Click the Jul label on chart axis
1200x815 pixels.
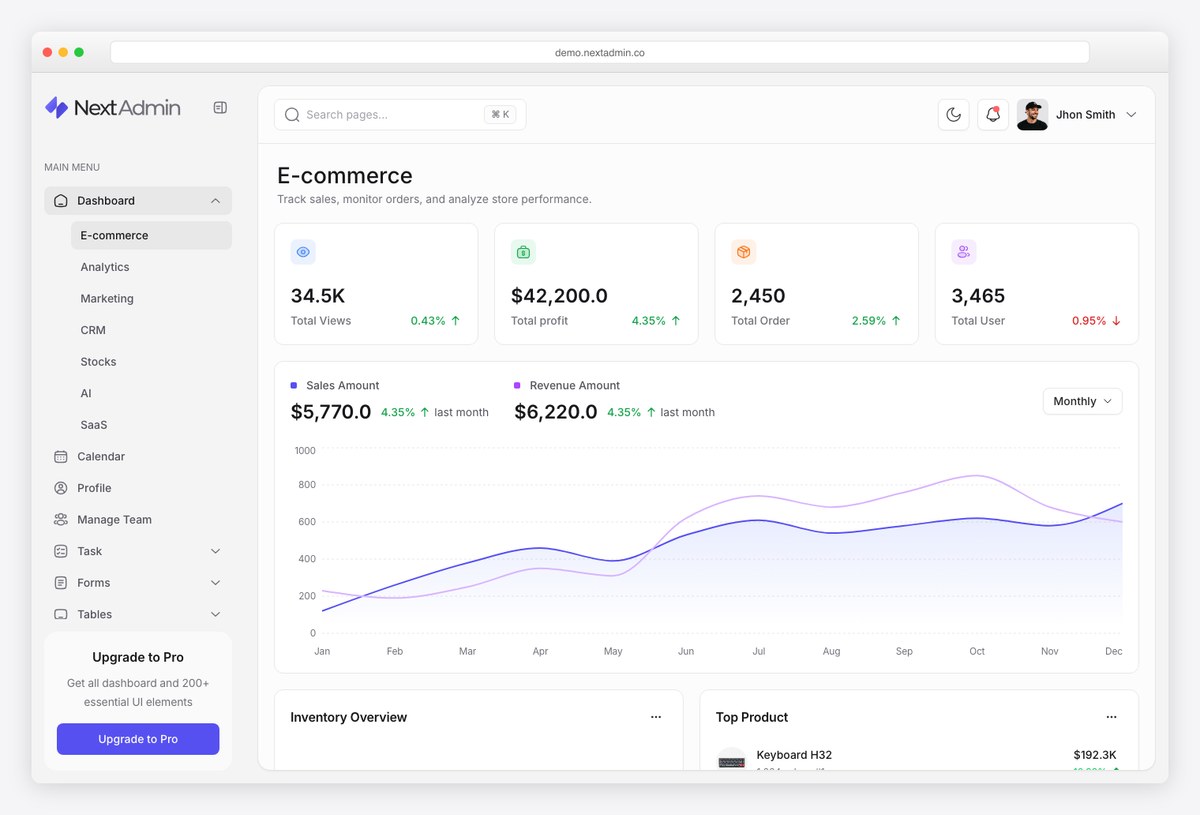click(x=759, y=651)
